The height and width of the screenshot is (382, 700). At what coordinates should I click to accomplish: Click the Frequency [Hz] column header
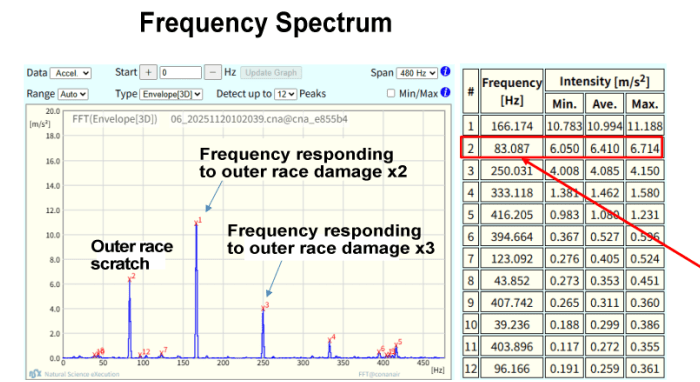pyautogui.click(x=512, y=91)
